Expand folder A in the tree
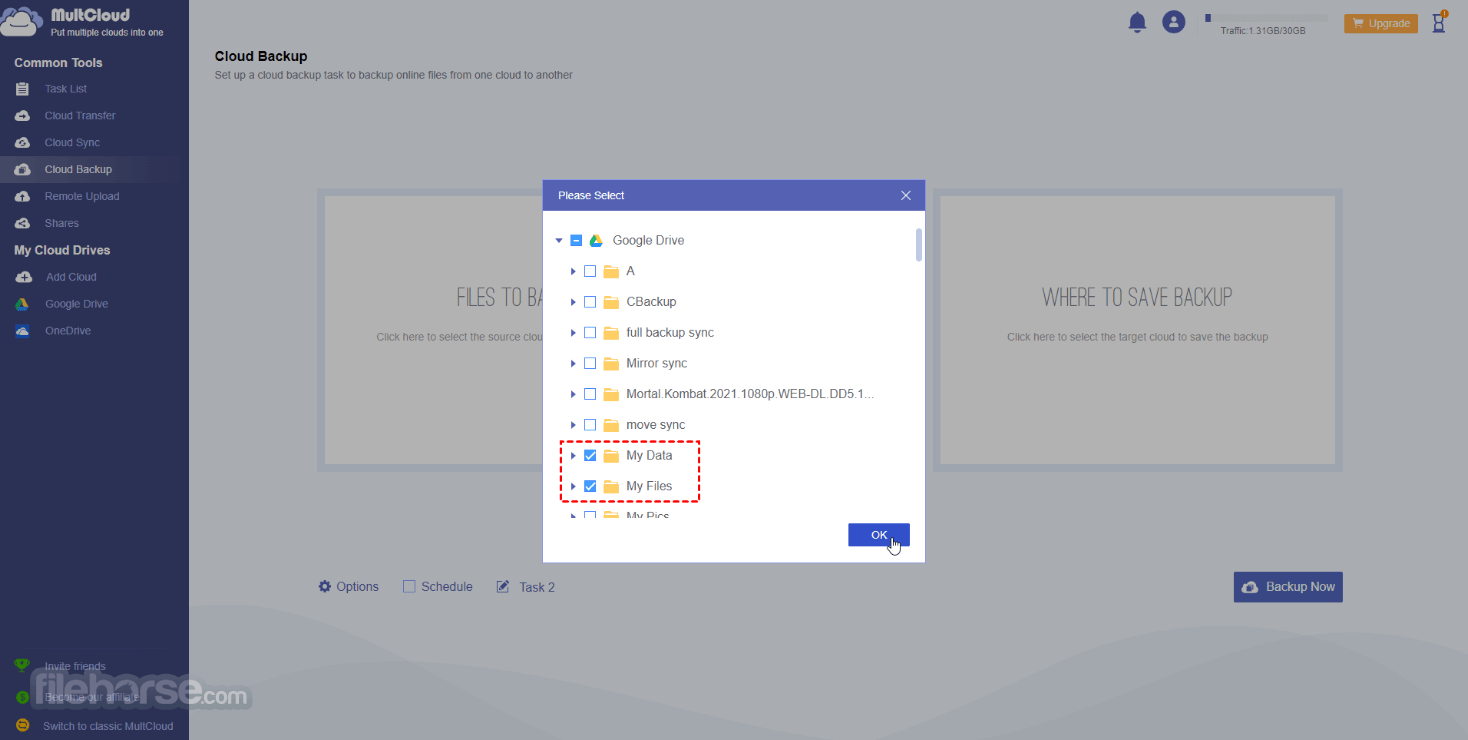 (x=573, y=271)
